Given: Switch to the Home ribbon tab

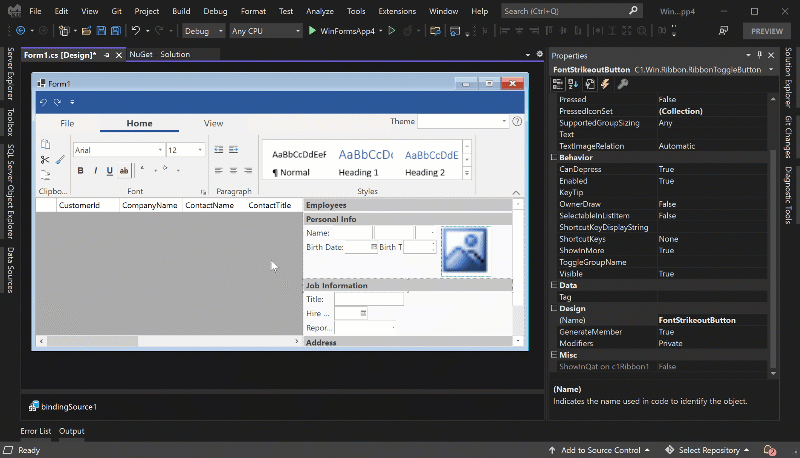Looking at the screenshot, I should [139, 123].
